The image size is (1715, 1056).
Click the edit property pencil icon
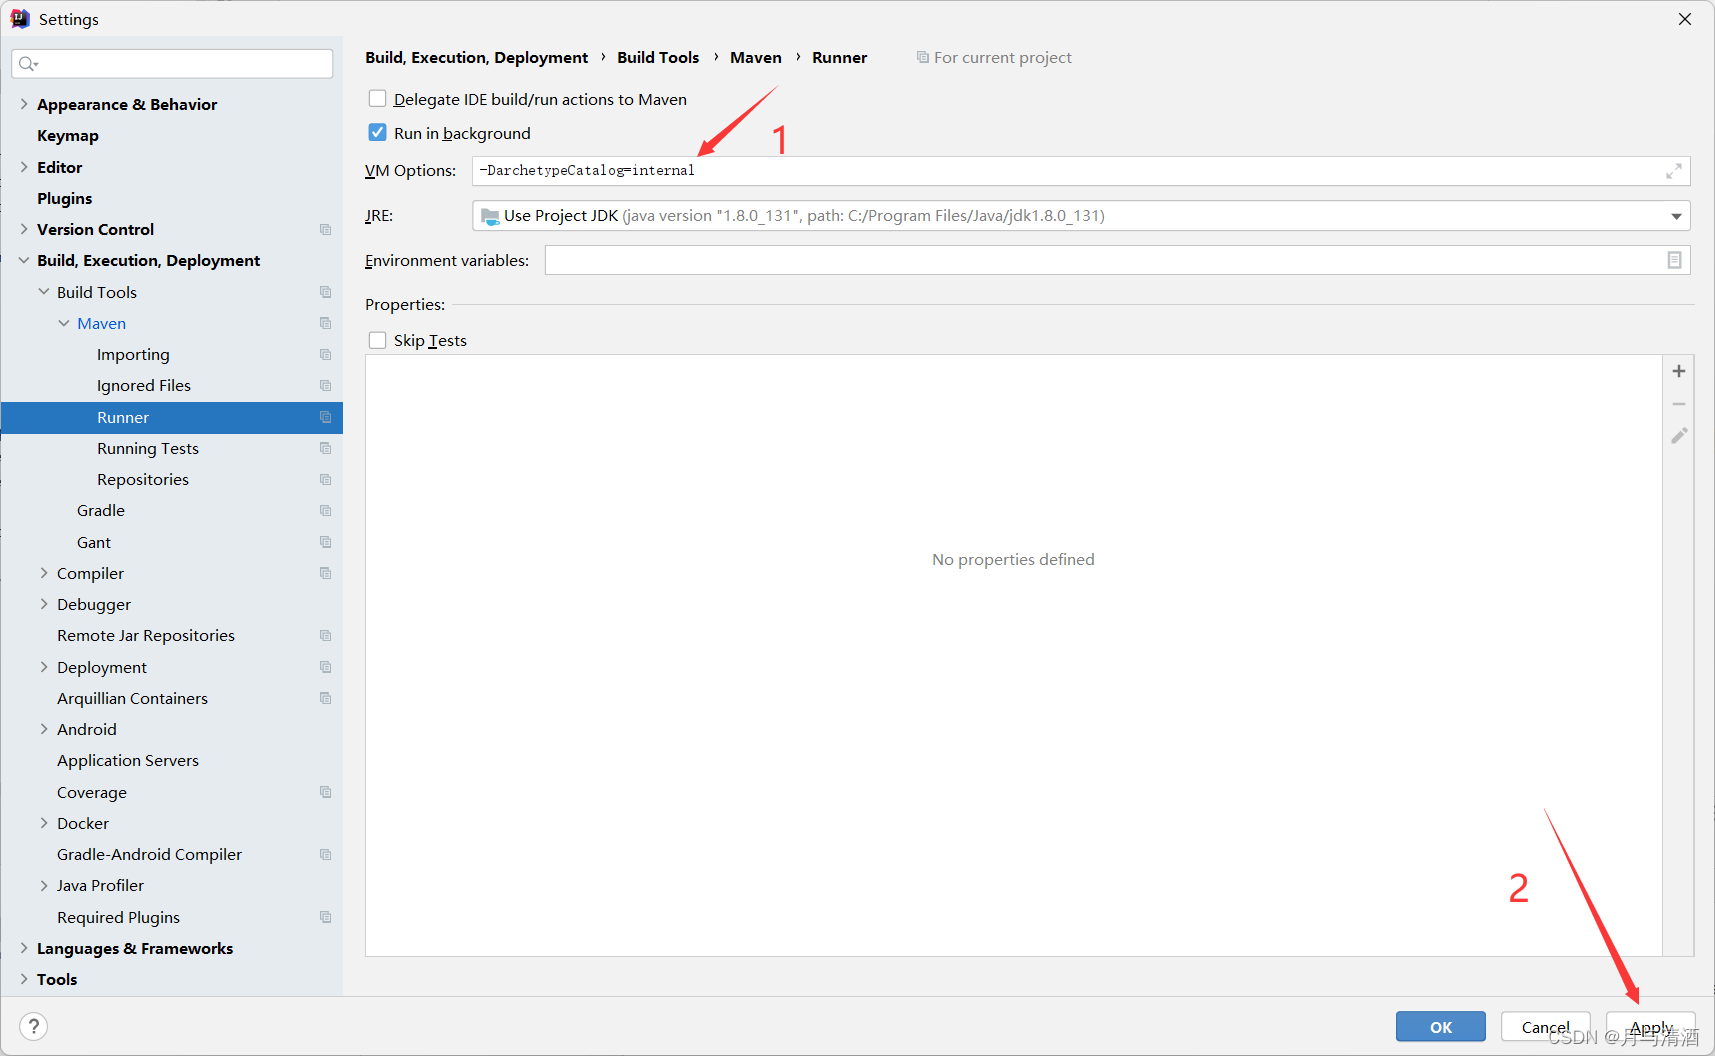pyautogui.click(x=1679, y=436)
